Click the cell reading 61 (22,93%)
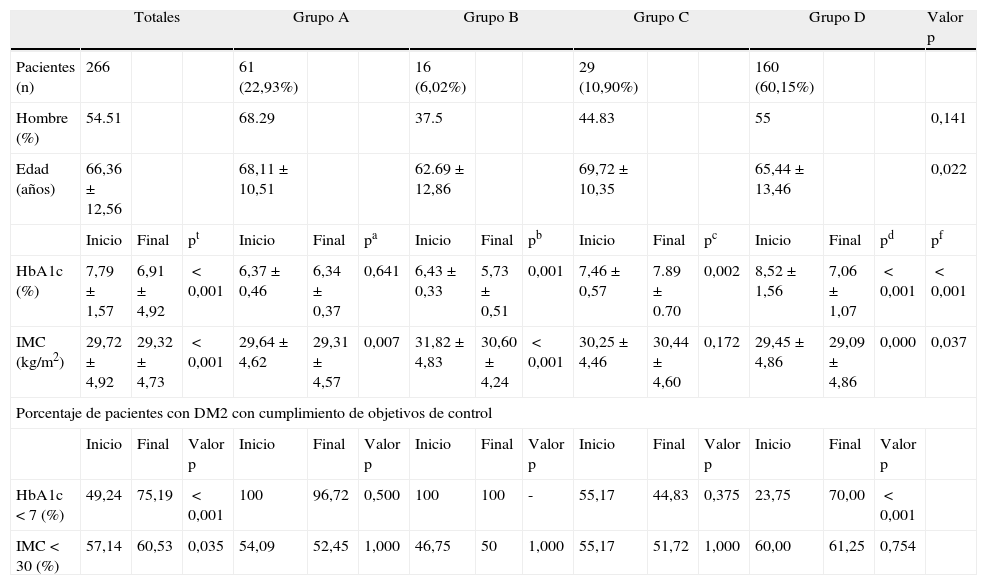The image size is (987, 585). [269, 76]
